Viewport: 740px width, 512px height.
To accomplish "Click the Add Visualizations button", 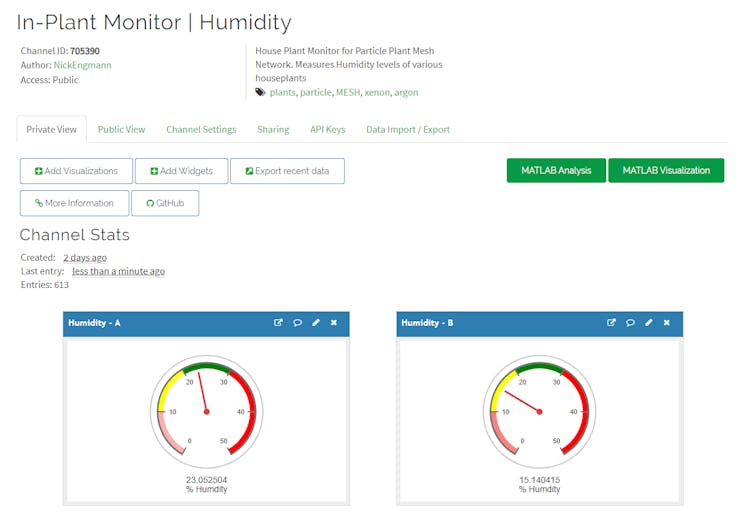I will point(76,171).
